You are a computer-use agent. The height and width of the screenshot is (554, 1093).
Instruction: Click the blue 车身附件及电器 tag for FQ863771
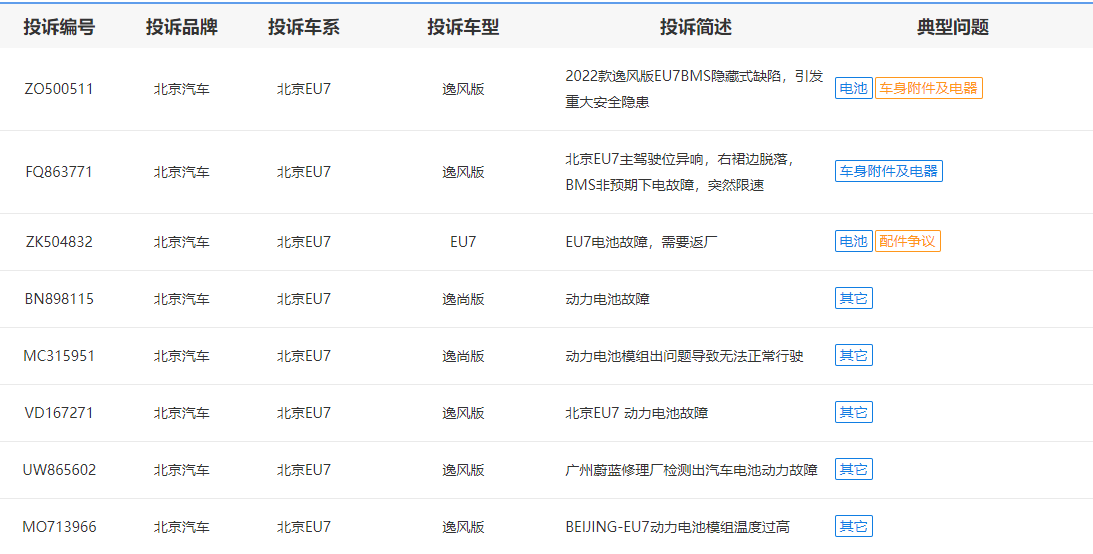[888, 172]
